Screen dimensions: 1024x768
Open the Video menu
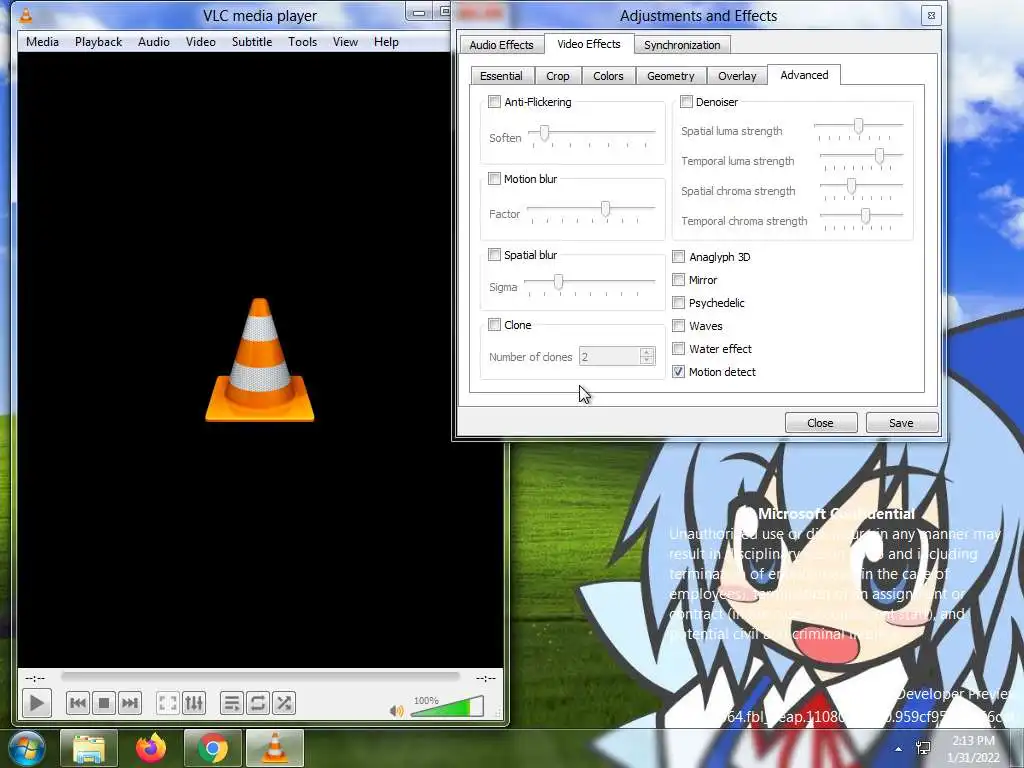point(200,42)
